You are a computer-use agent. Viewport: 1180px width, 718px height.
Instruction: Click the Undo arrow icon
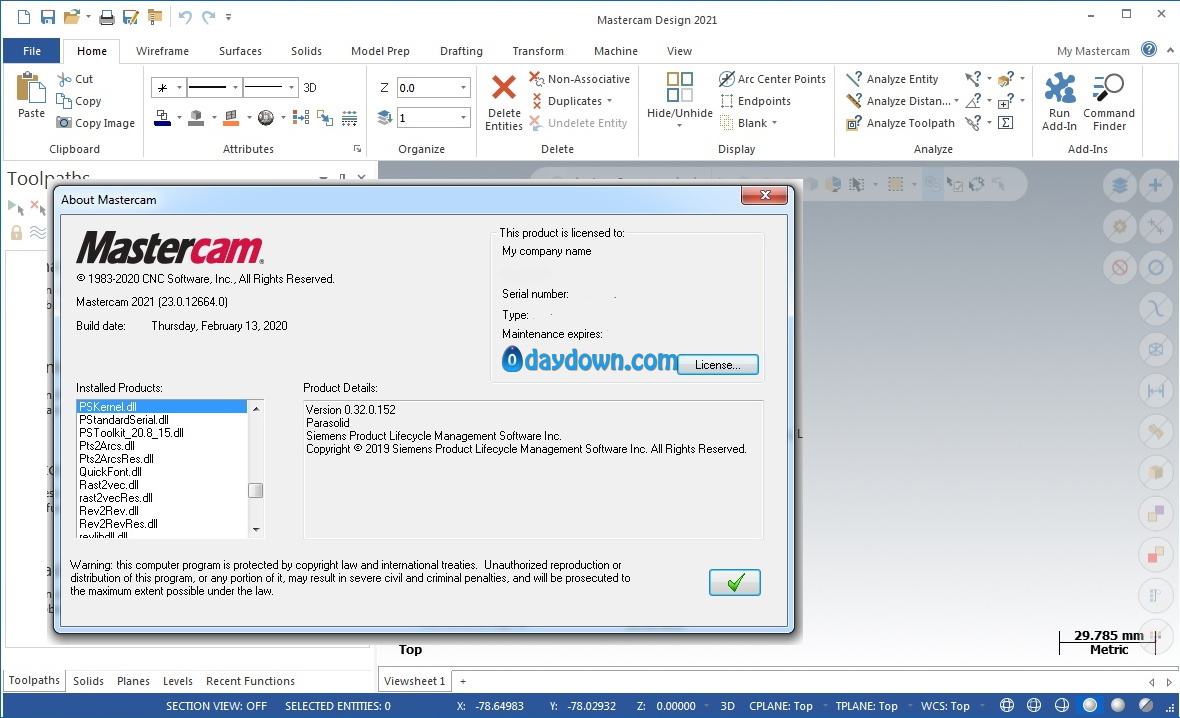pos(185,16)
